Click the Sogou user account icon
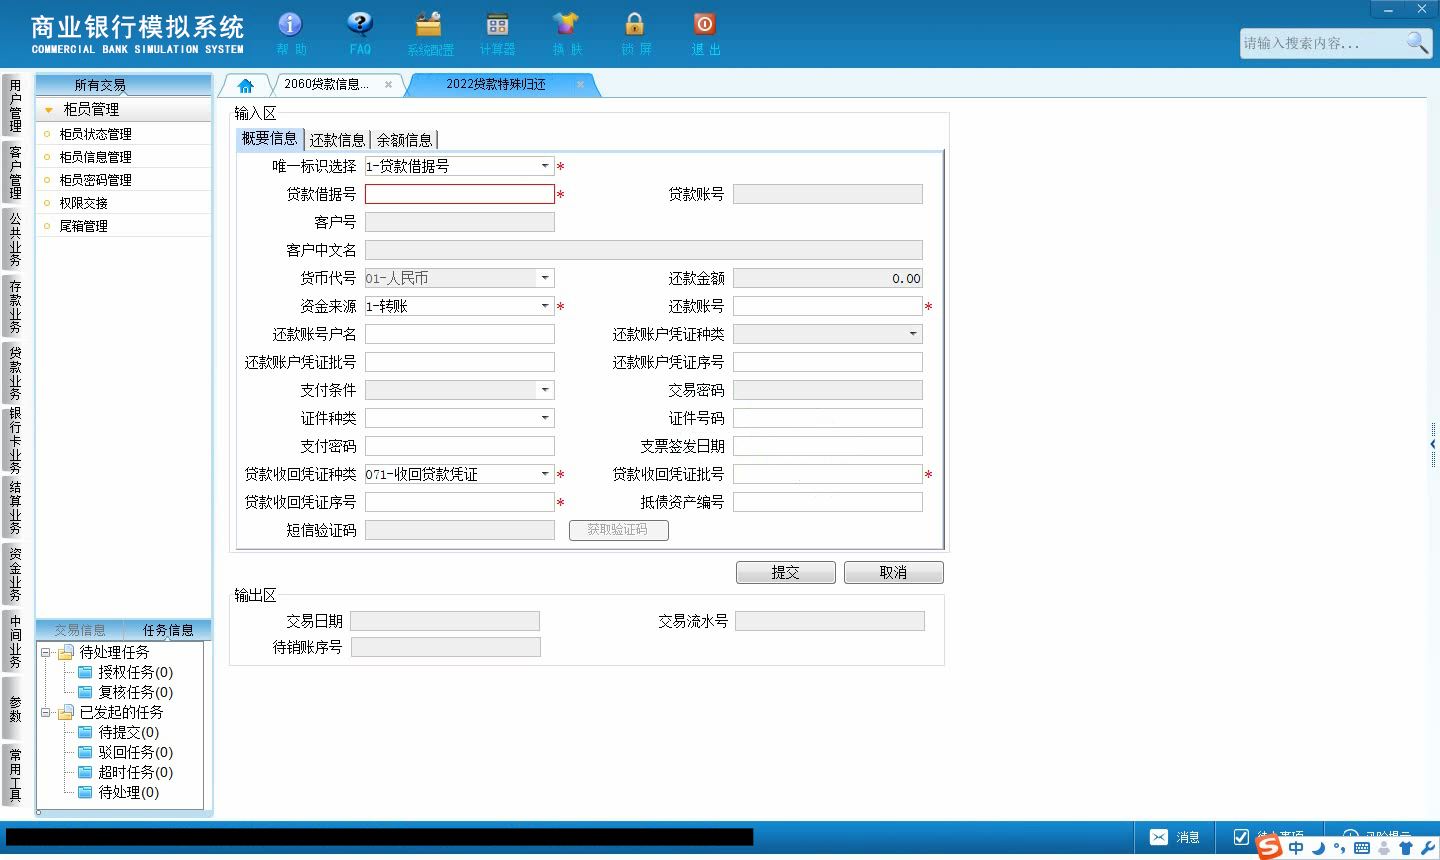This screenshot has width=1440, height=860. click(1384, 848)
